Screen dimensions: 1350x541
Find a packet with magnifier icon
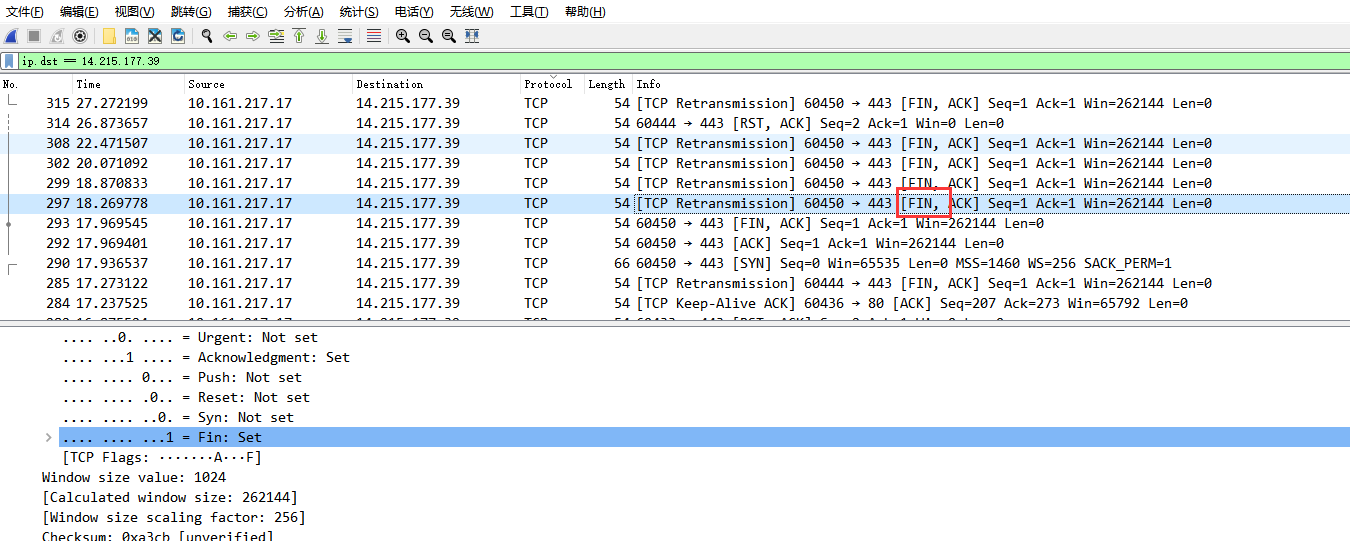pos(207,36)
